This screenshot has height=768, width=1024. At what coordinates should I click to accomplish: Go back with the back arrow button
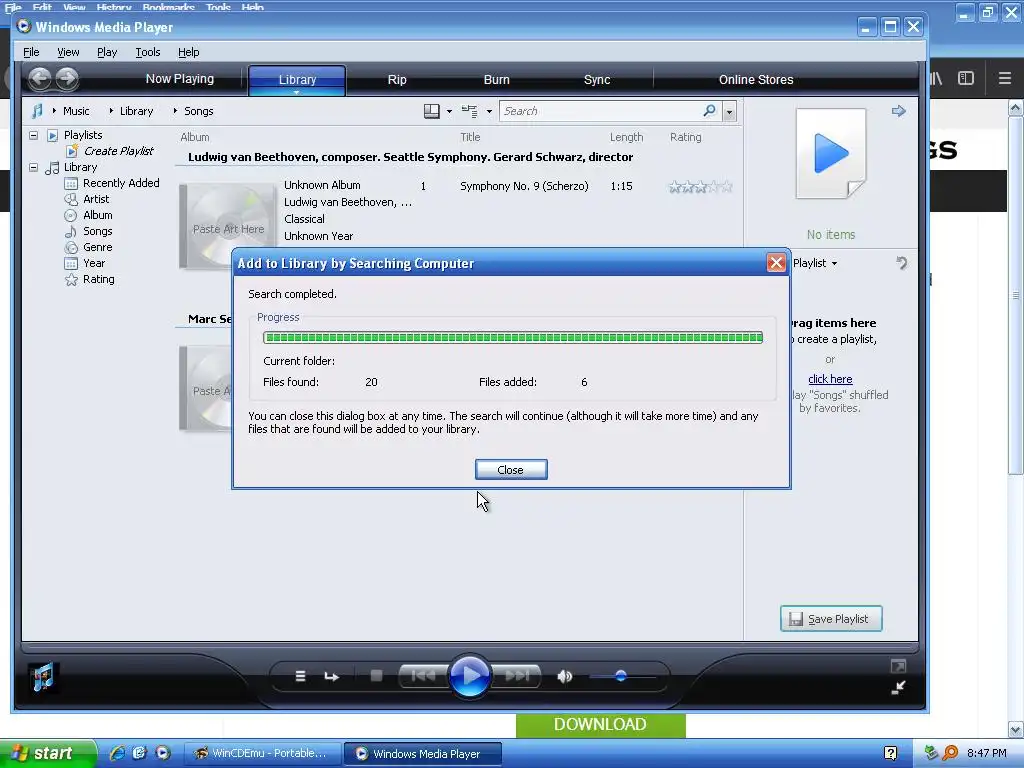coord(39,79)
